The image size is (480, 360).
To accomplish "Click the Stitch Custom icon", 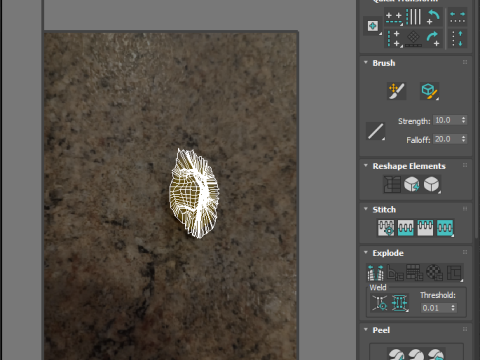I will pyautogui.click(x=386, y=228).
